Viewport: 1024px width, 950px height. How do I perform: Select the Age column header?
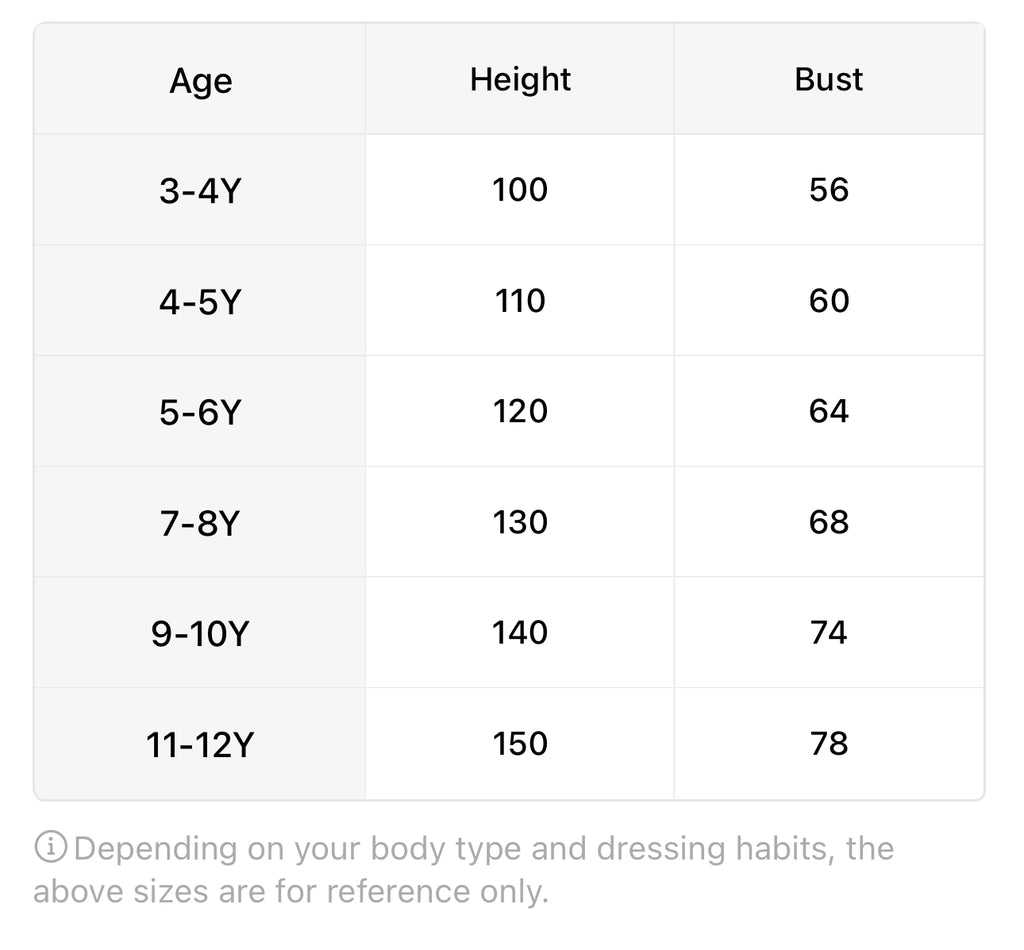(200, 80)
